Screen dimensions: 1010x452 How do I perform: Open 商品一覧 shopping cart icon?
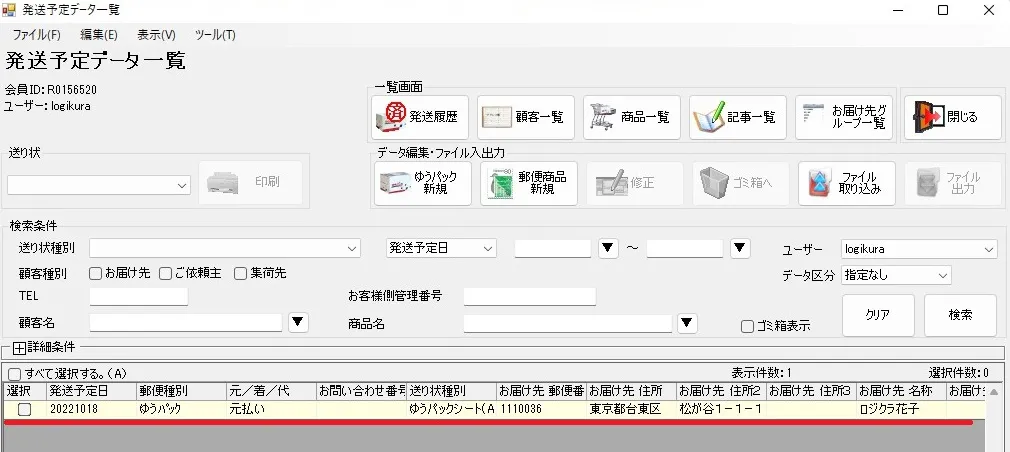click(603, 117)
